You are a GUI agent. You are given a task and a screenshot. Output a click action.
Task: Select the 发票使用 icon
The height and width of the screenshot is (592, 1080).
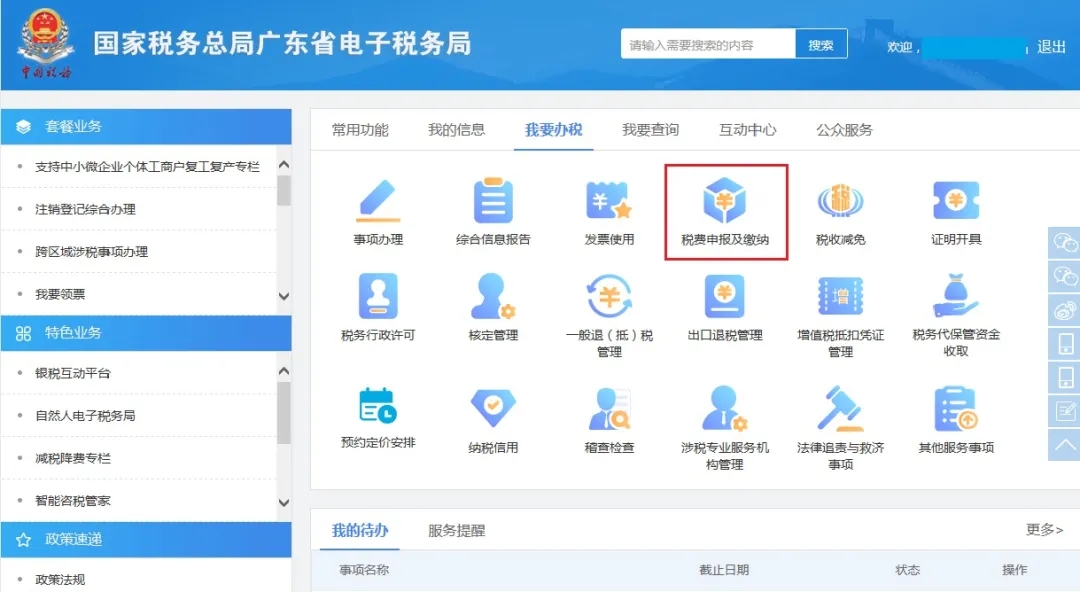pos(609,202)
